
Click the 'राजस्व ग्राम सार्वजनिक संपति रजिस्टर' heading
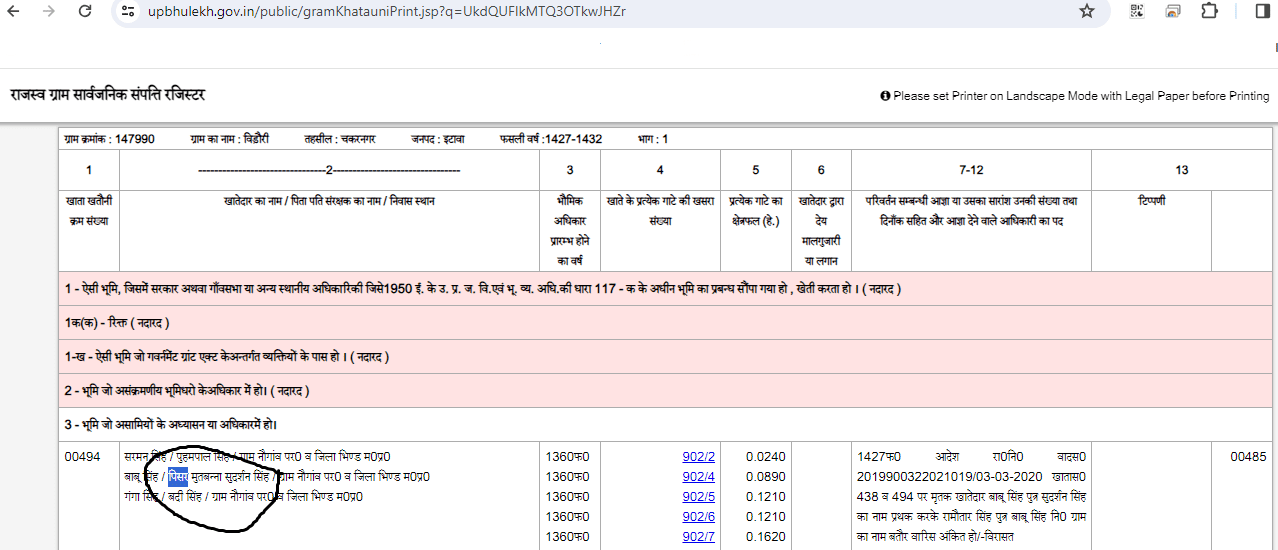pyautogui.click(x=108, y=95)
